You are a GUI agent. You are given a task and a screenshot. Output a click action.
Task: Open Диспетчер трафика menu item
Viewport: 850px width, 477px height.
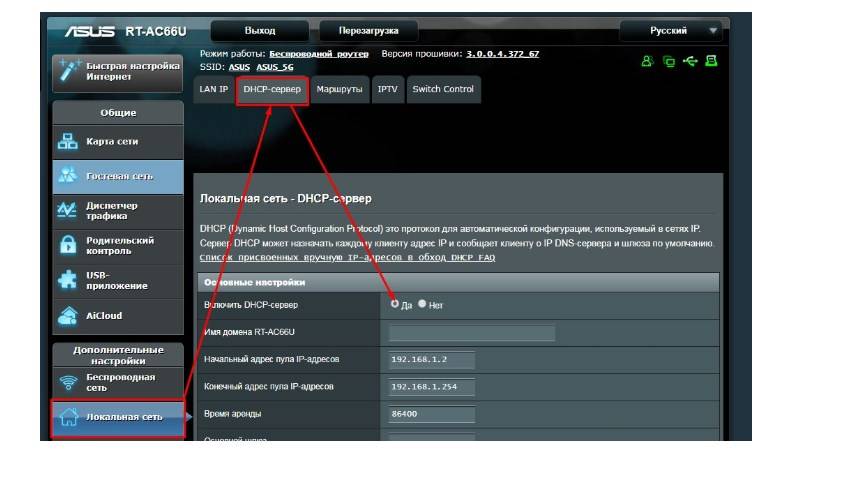click(118, 211)
